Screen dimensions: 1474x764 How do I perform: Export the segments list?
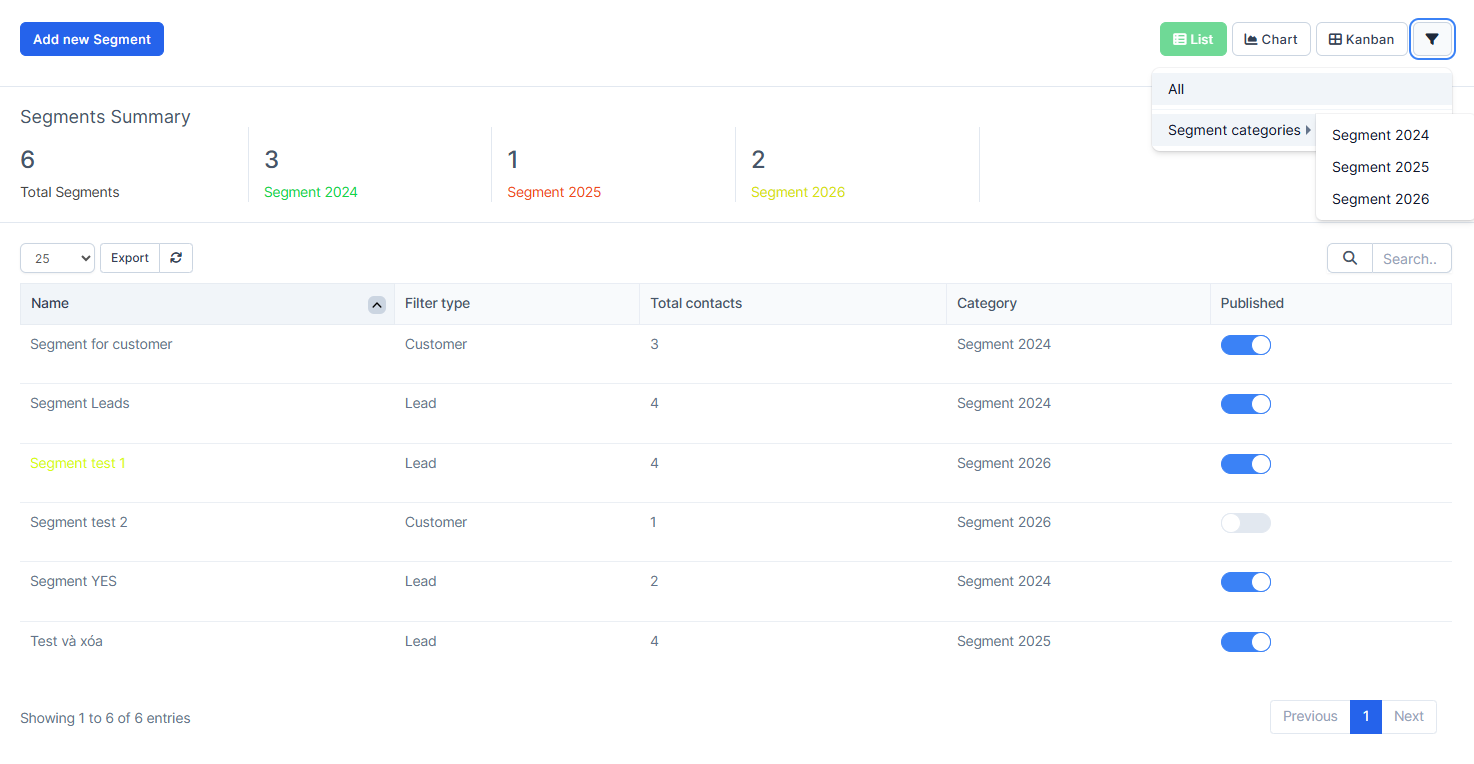click(x=129, y=257)
